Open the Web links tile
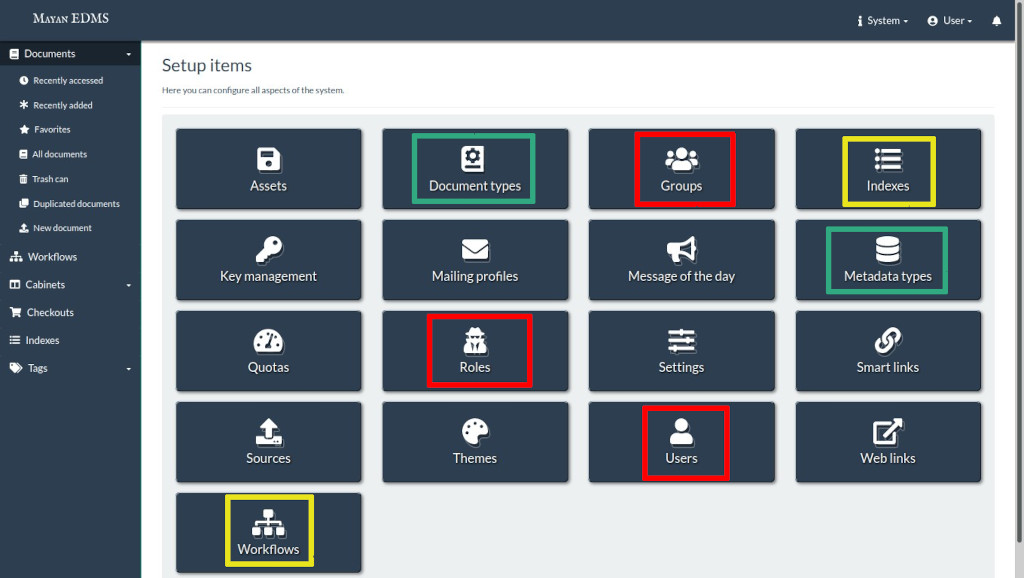 point(888,442)
